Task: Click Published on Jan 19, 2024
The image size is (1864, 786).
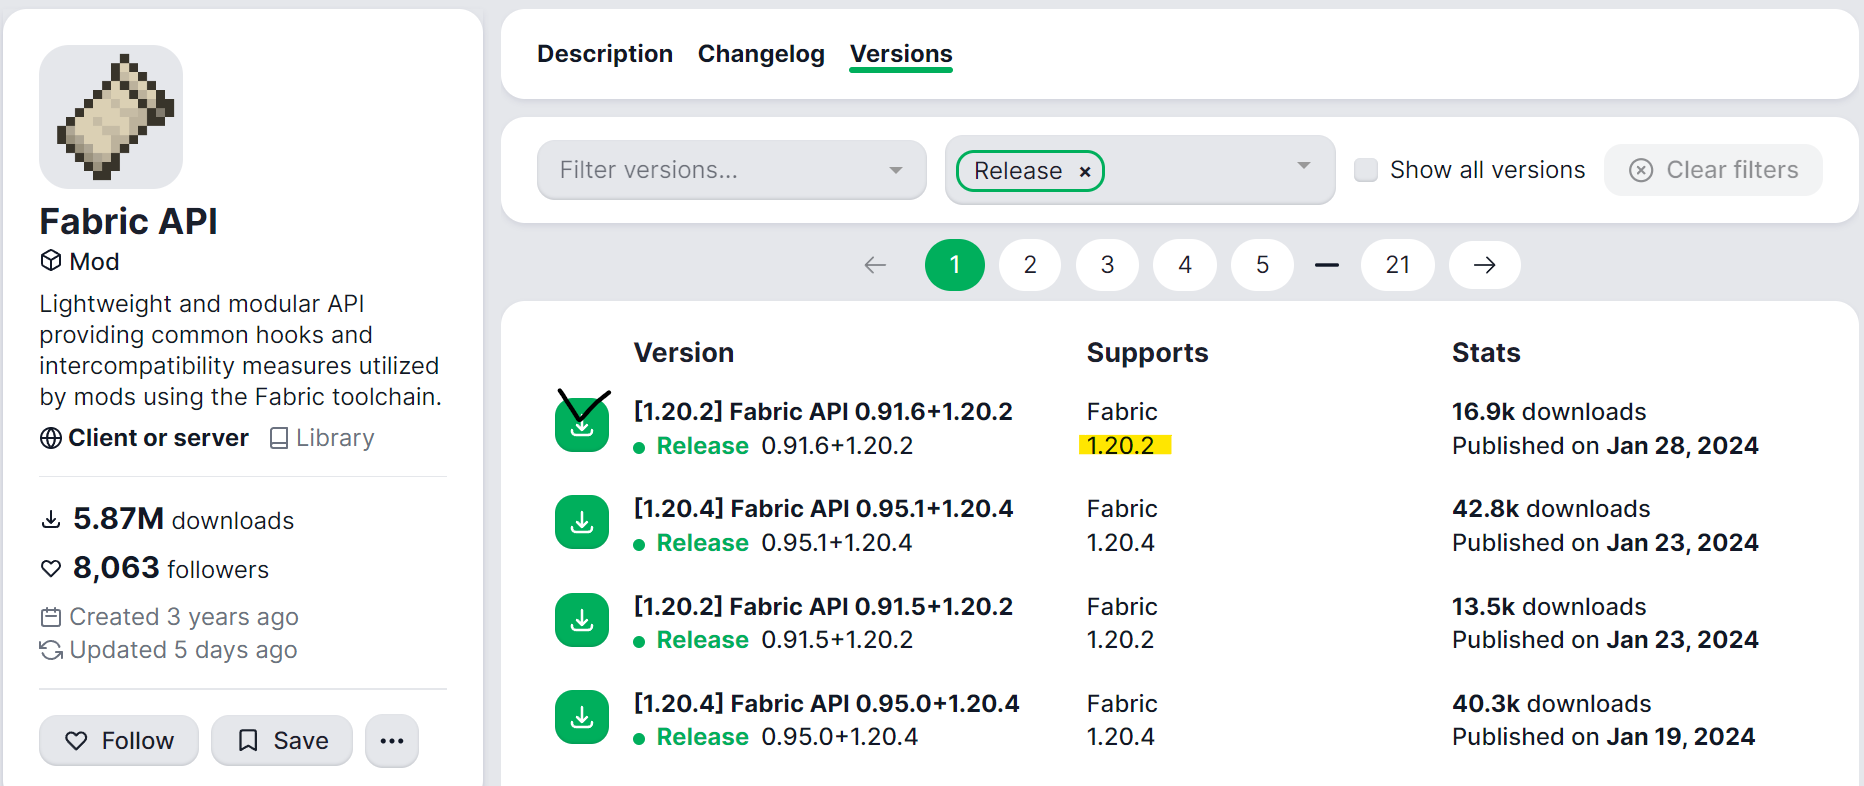Action: [1603, 737]
